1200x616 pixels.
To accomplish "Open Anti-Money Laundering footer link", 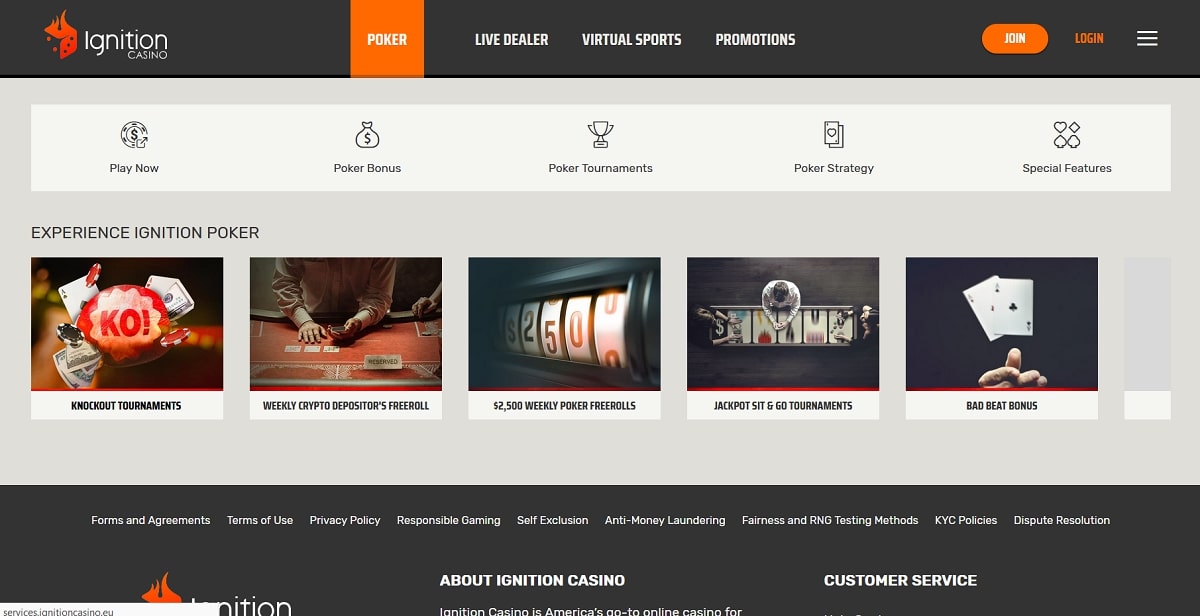I will click(665, 520).
